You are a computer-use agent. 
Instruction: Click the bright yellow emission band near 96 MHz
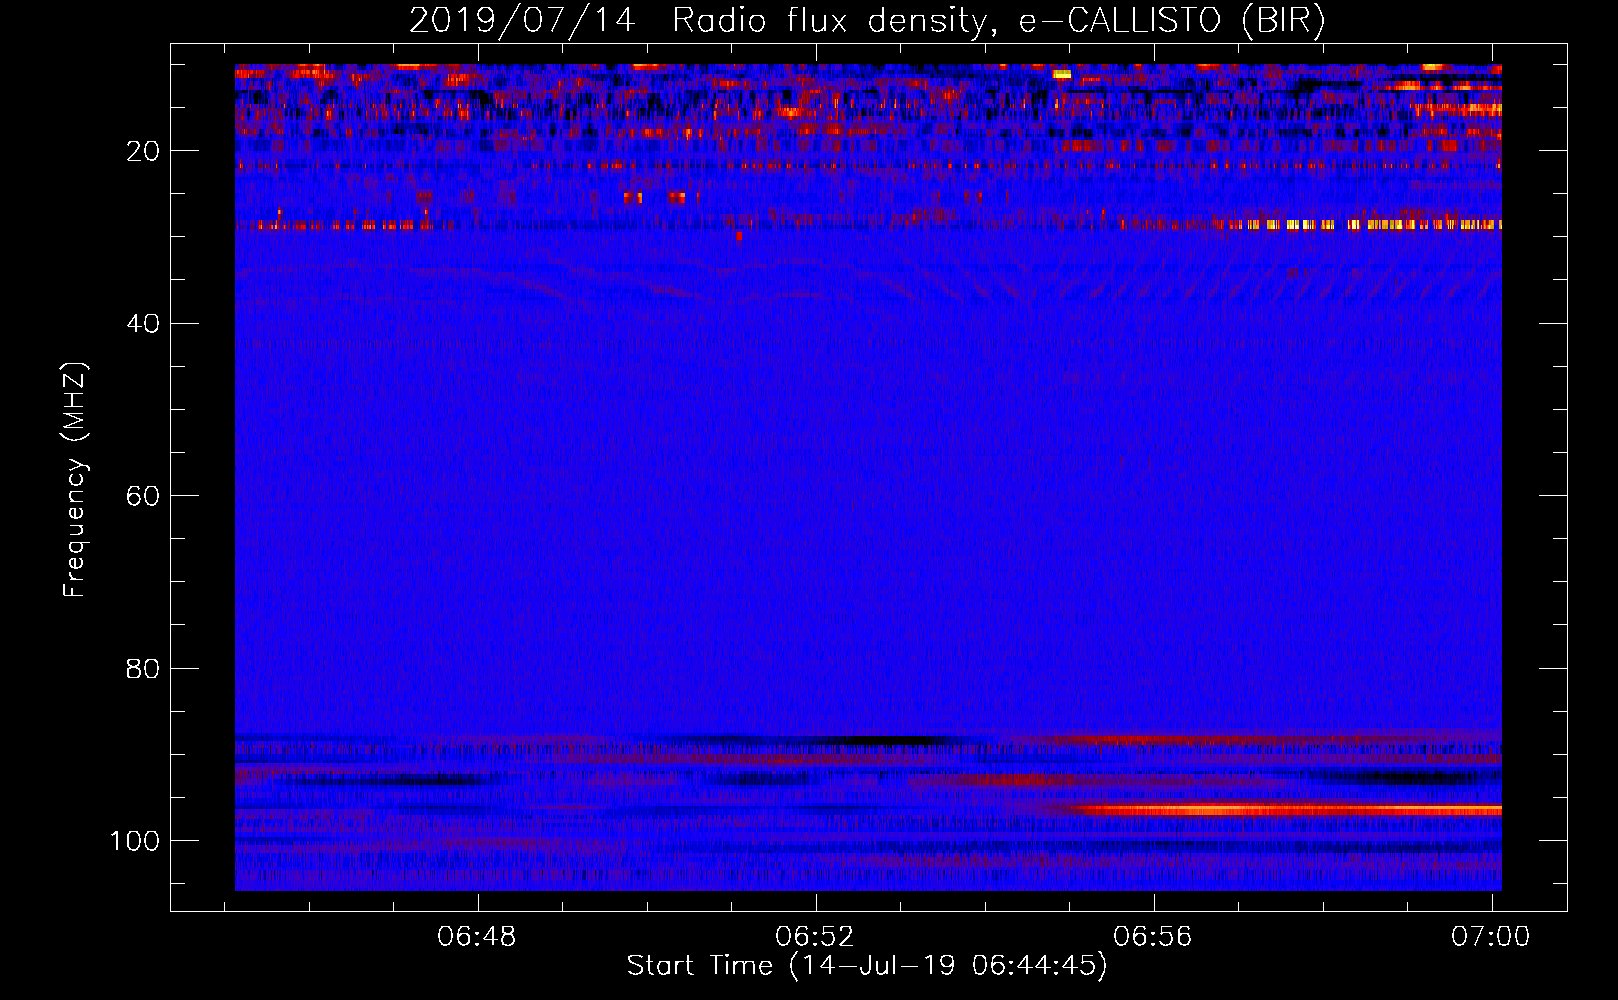[1285, 809]
